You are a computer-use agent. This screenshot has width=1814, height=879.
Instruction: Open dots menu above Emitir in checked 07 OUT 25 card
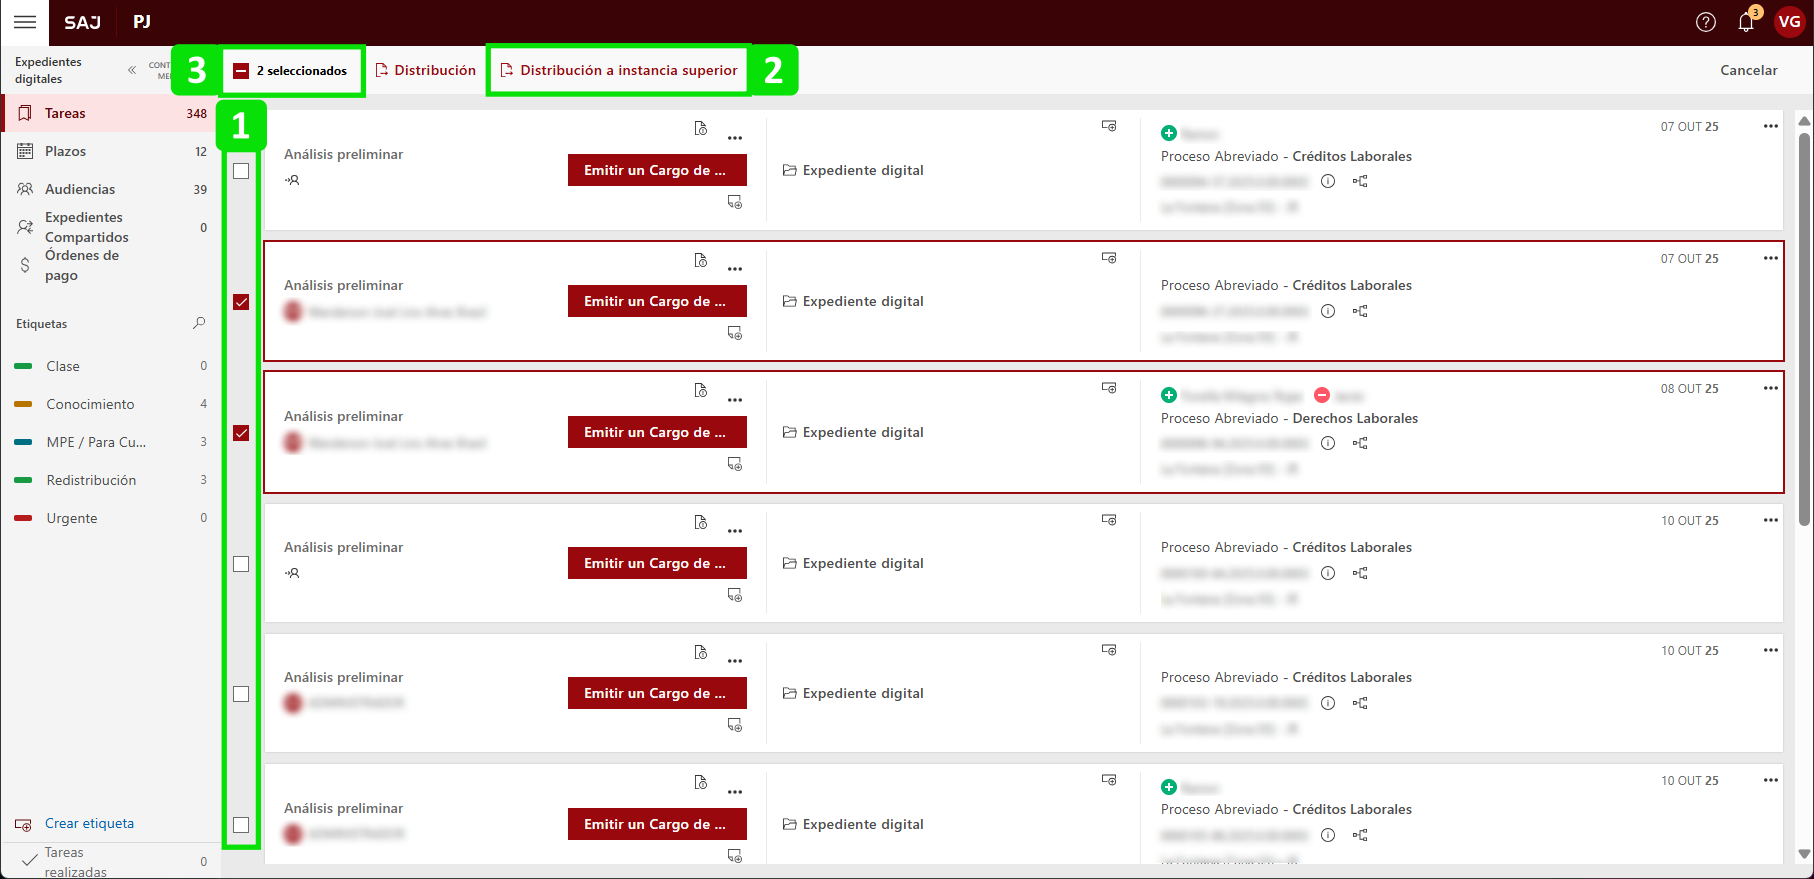[735, 269]
